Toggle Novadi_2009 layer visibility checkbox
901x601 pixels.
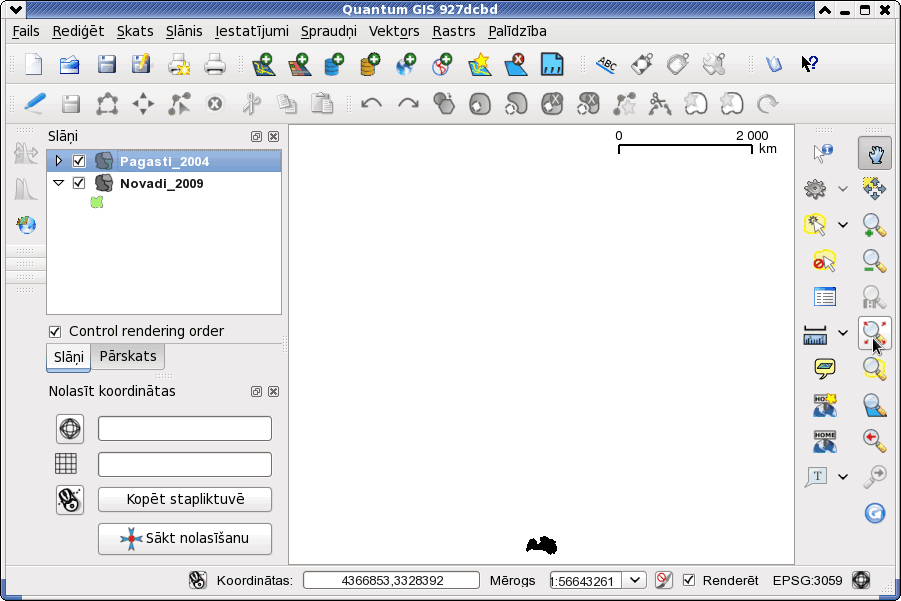coord(79,183)
